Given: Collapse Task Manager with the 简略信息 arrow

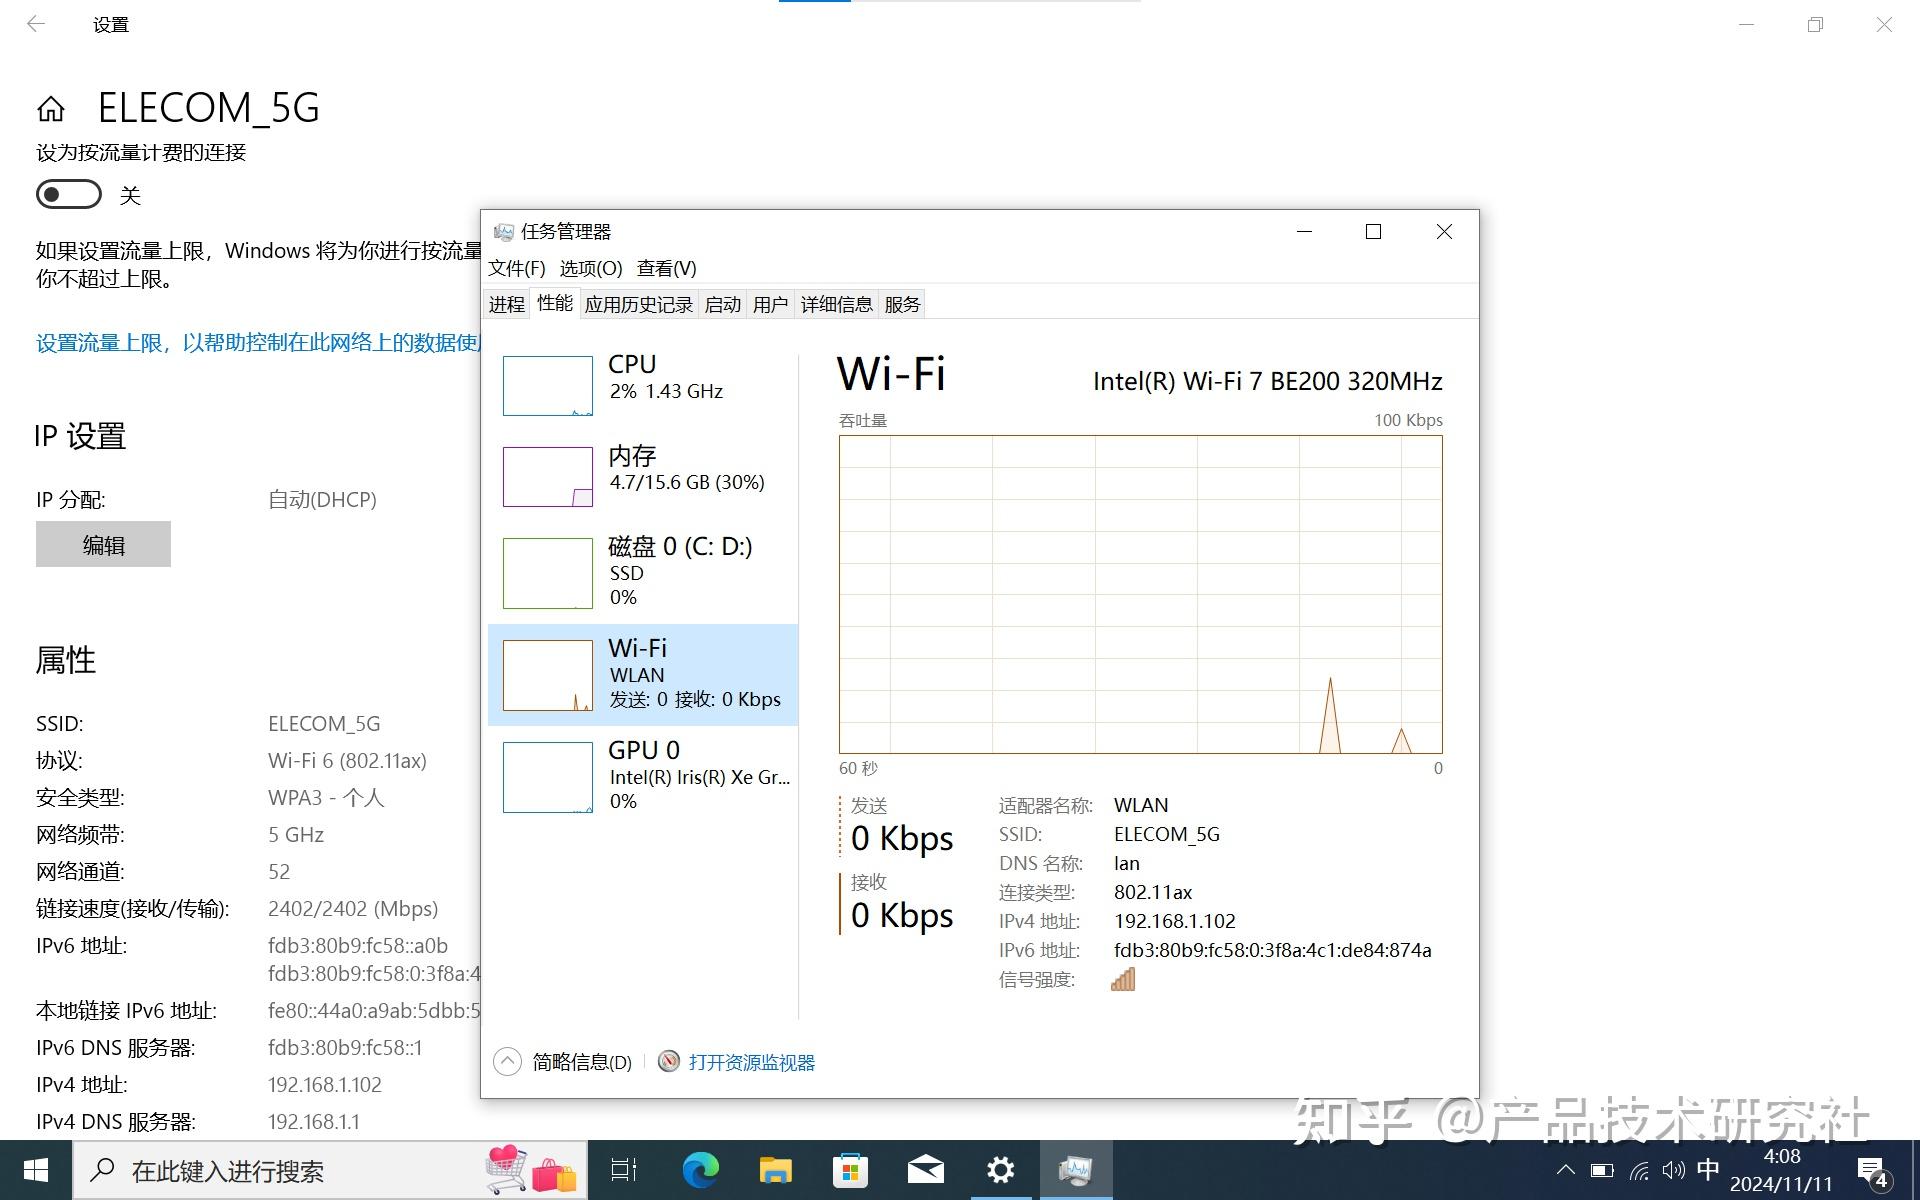Looking at the screenshot, I should [507, 1061].
